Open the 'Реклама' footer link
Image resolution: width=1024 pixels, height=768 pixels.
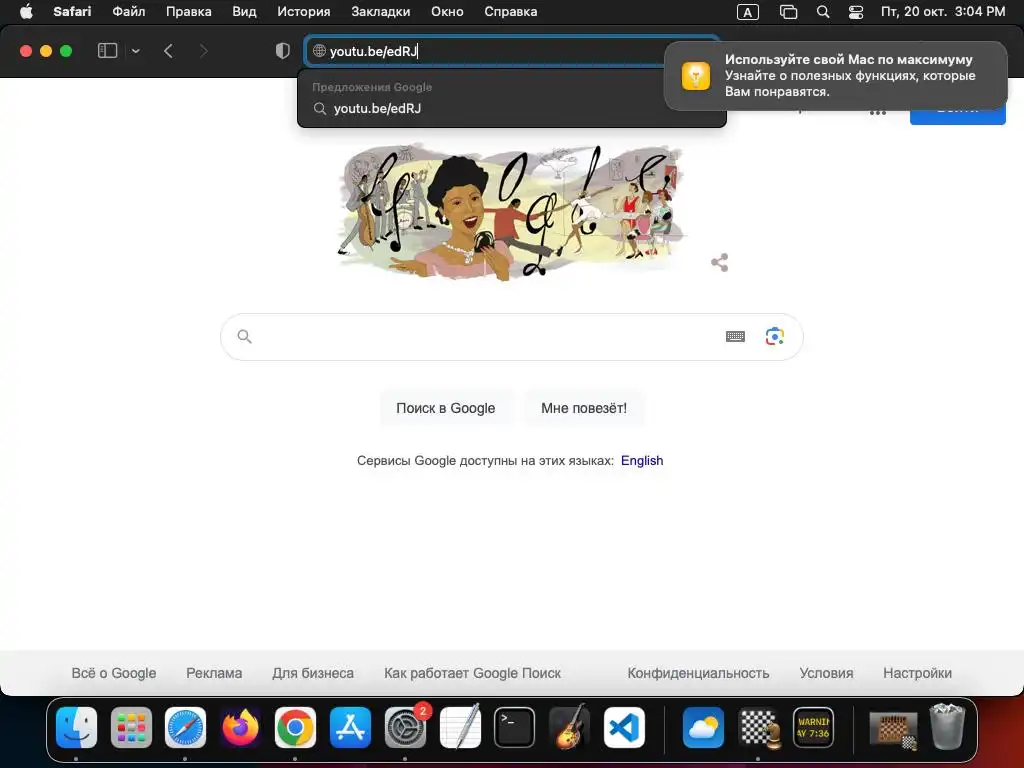coord(214,673)
